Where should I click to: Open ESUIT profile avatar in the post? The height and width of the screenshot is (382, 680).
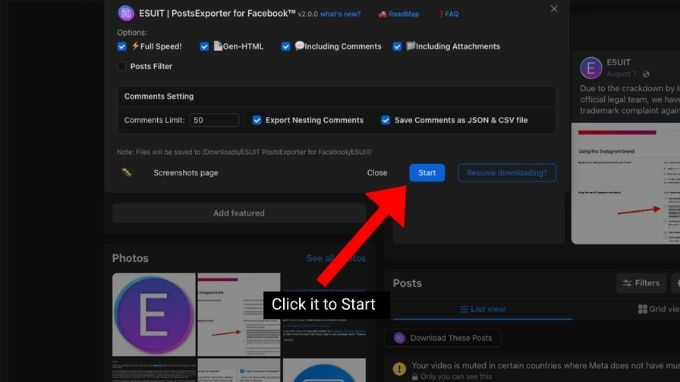591,68
